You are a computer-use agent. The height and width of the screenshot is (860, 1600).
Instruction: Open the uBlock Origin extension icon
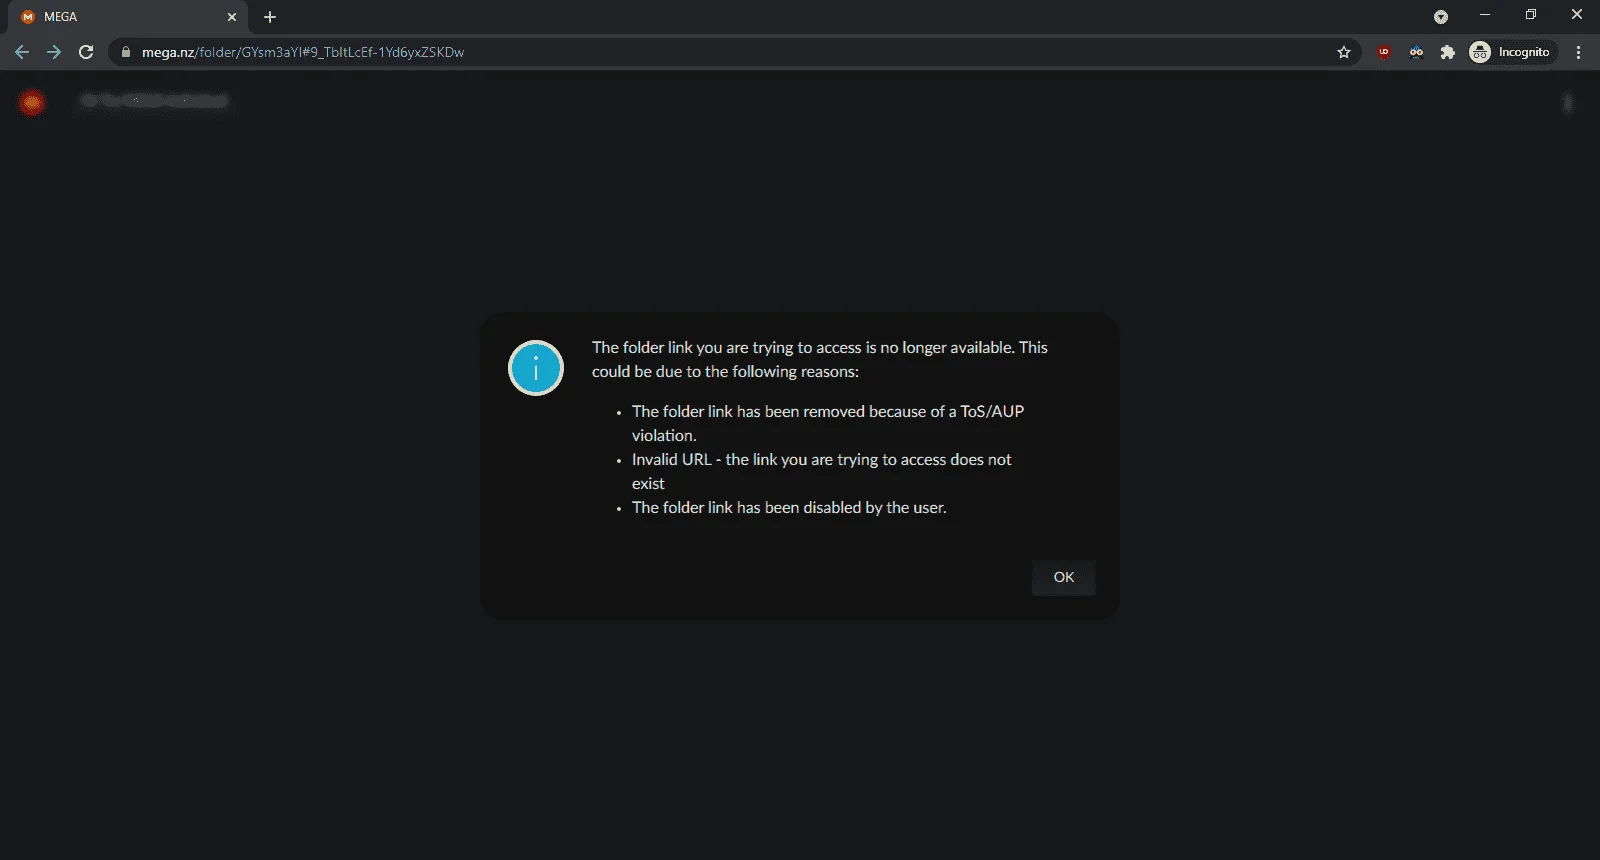tap(1384, 52)
